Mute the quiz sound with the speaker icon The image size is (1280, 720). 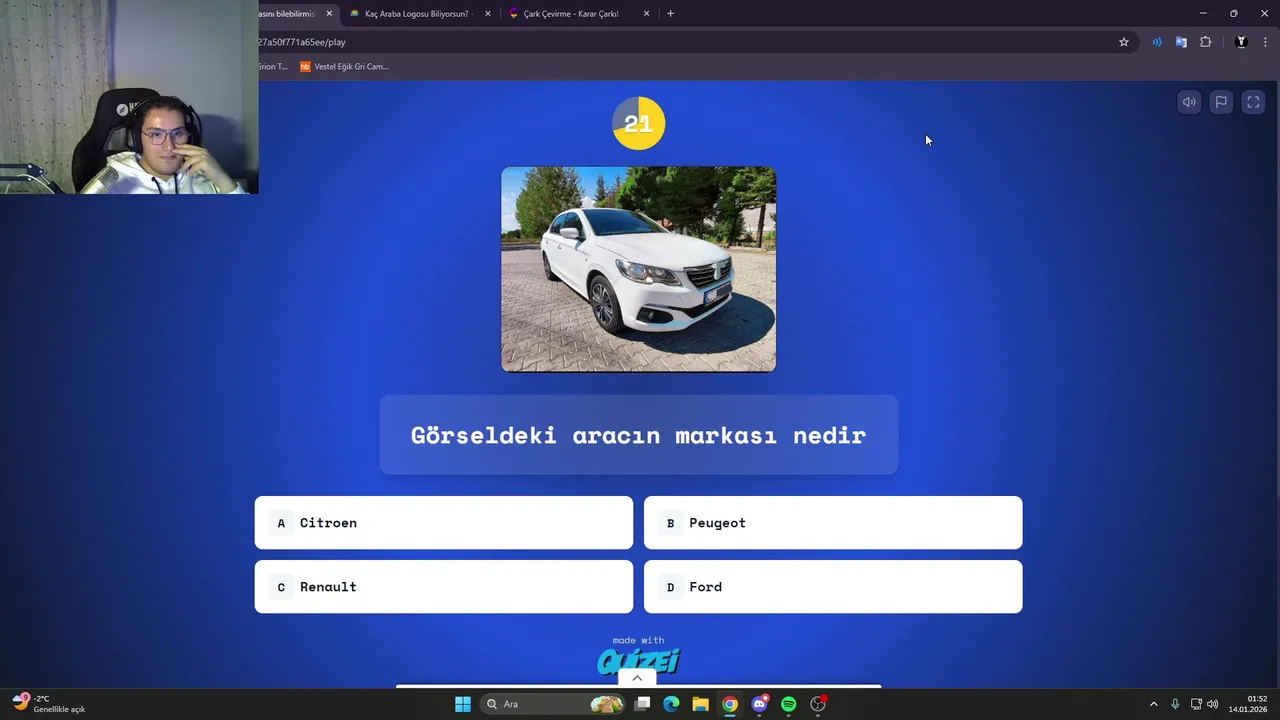click(1189, 102)
